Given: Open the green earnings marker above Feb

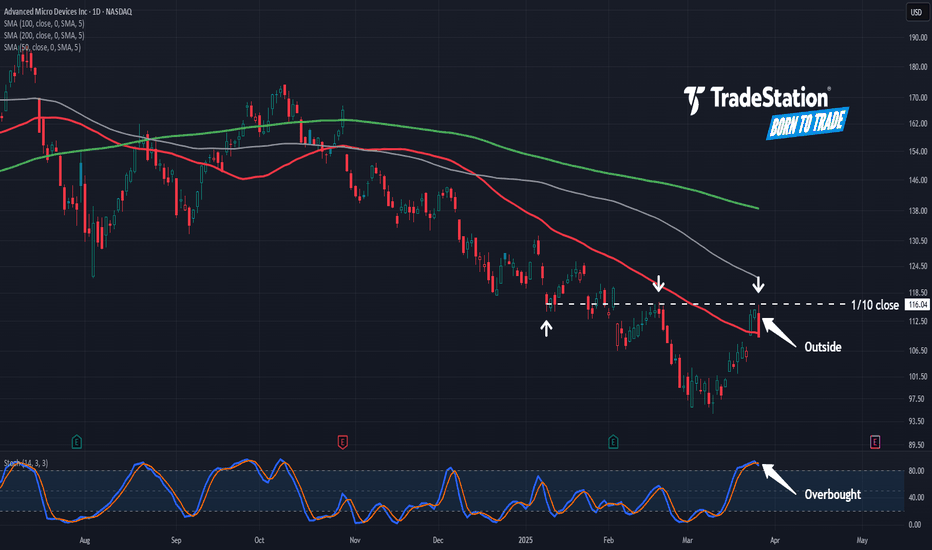Looking at the screenshot, I should (x=613, y=442).
